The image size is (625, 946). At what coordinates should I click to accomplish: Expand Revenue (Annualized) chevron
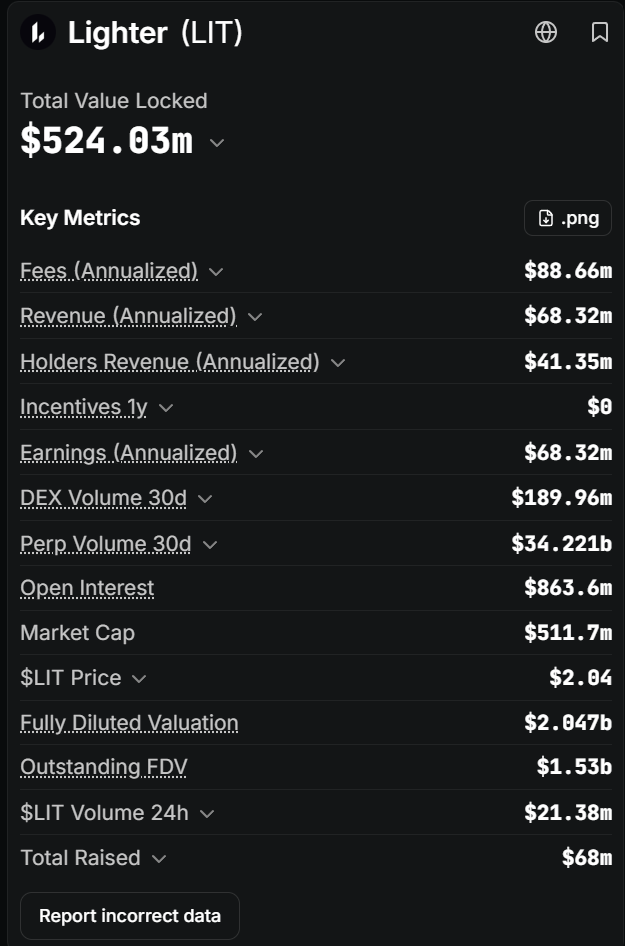coord(255,317)
